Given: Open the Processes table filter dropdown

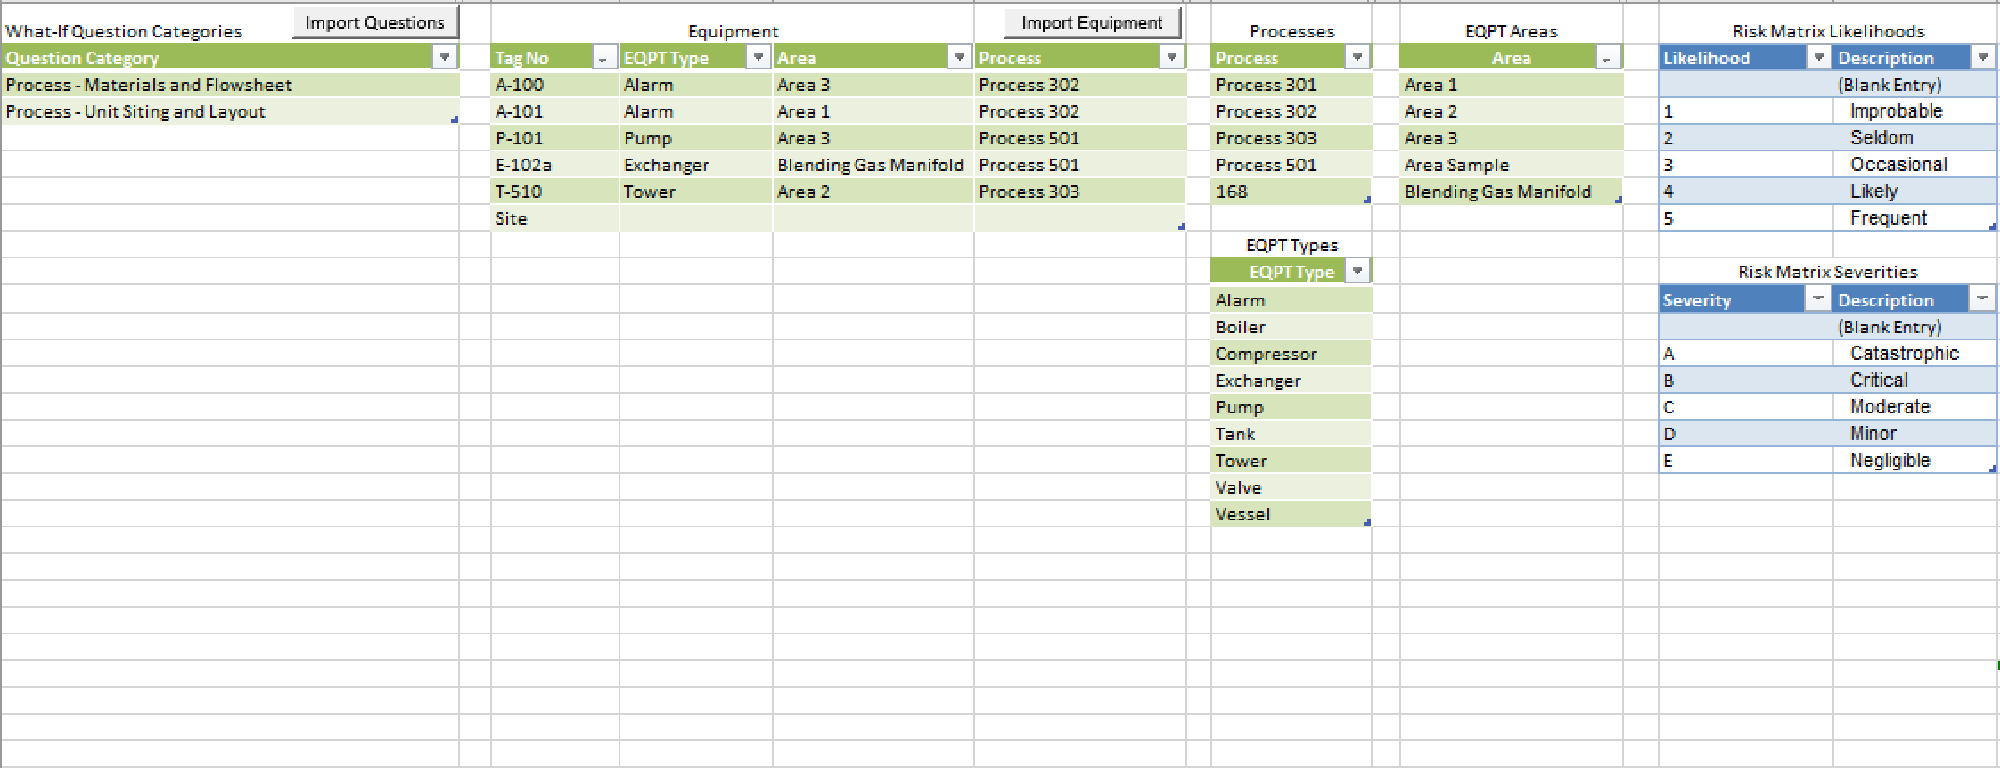Looking at the screenshot, I should click(x=1357, y=57).
